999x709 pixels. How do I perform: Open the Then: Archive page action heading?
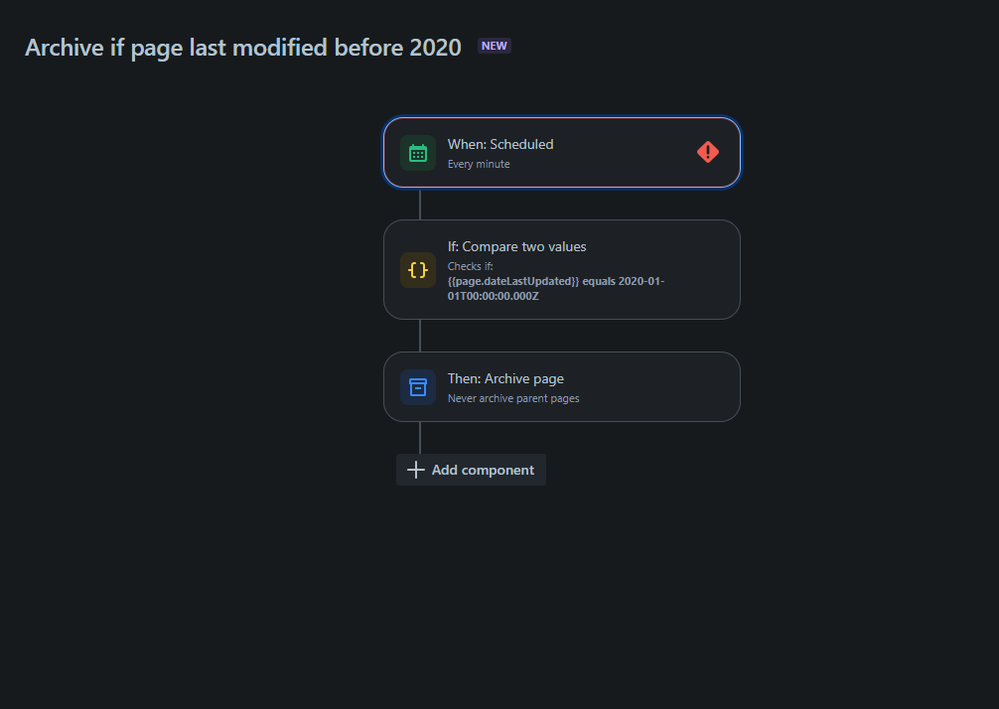[505, 379]
